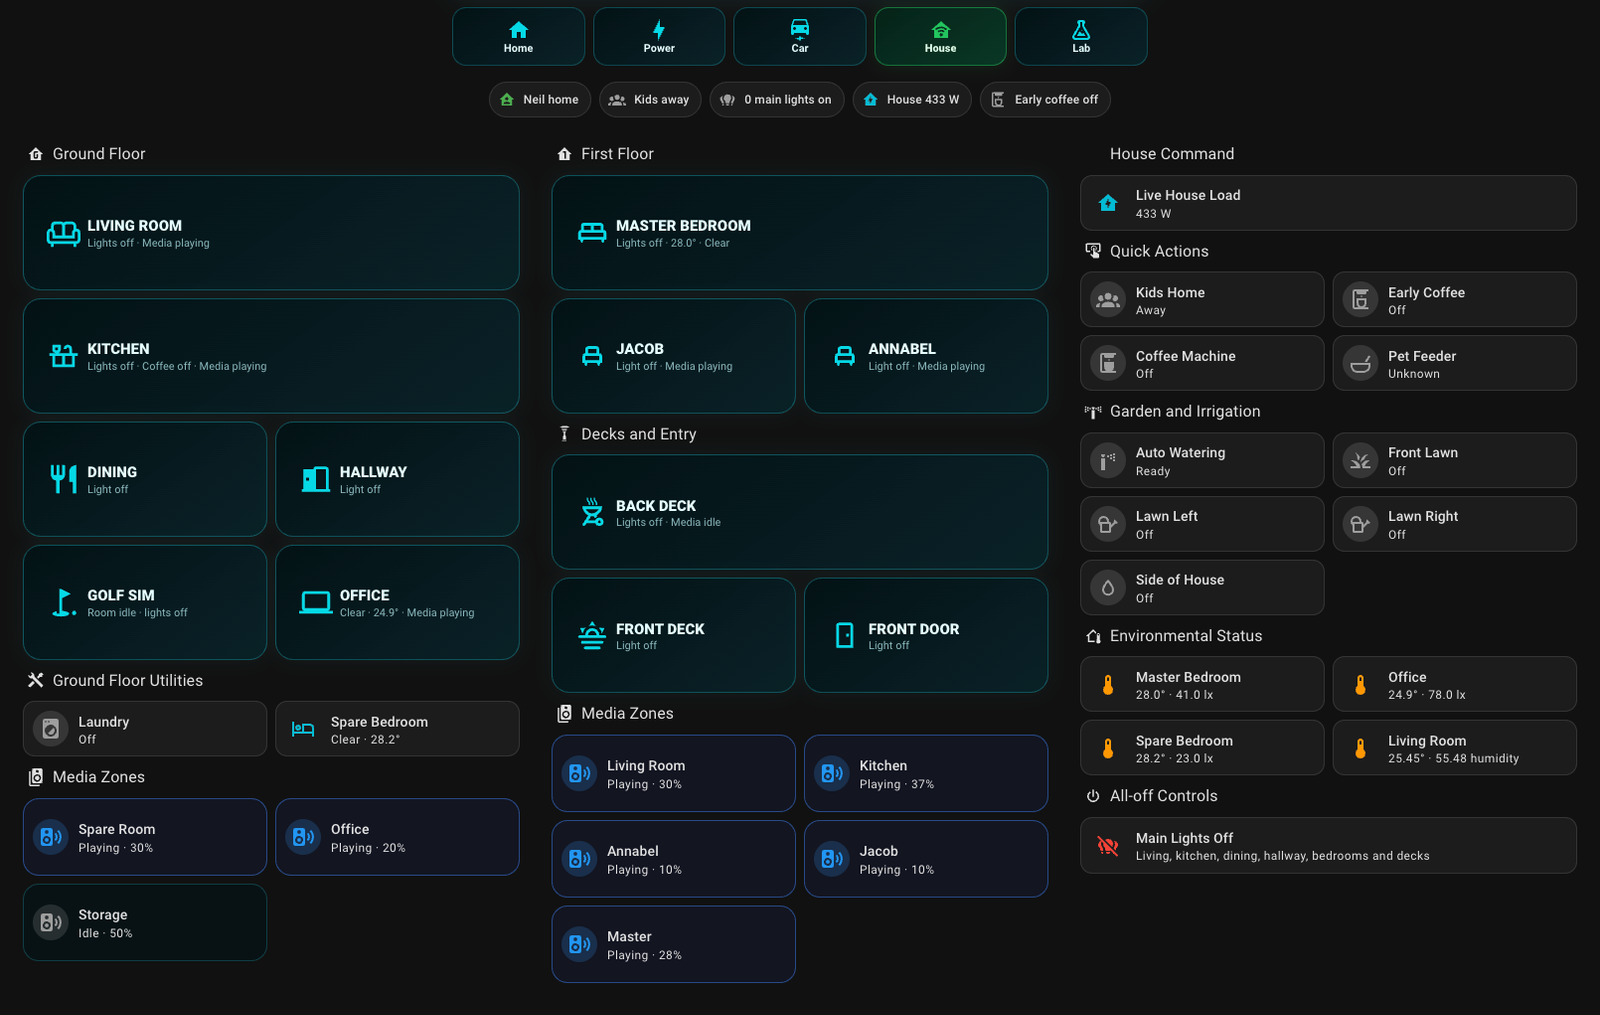Viewport: 1600px width, 1015px height.
Task: Click the Neil home status chip
Action: coord(540,100)
